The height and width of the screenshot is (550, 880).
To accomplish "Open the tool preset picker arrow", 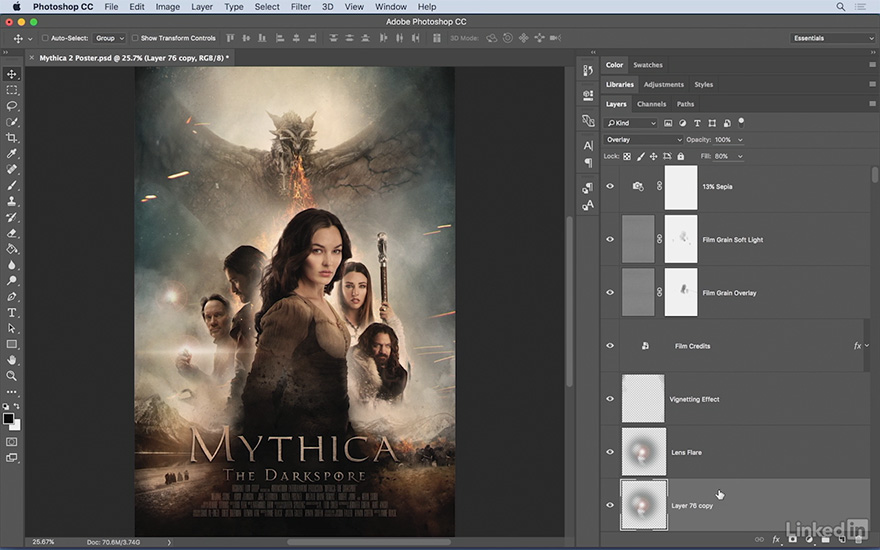I will [x=30, y=39].
